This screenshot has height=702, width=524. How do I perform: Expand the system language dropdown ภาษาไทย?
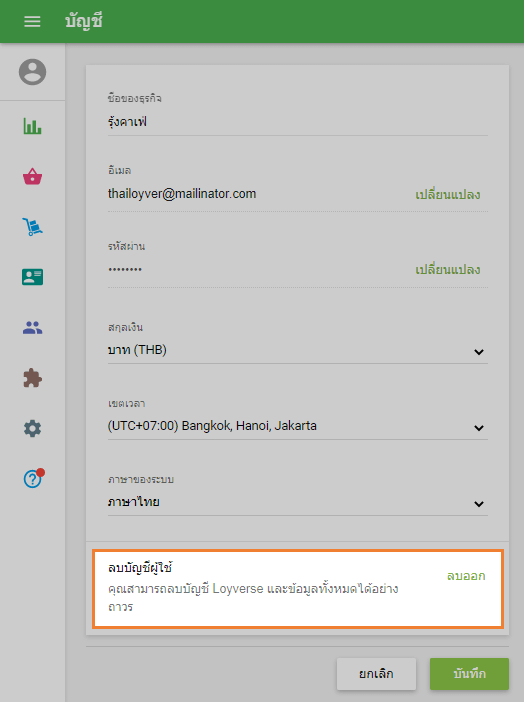pos(297,502)
